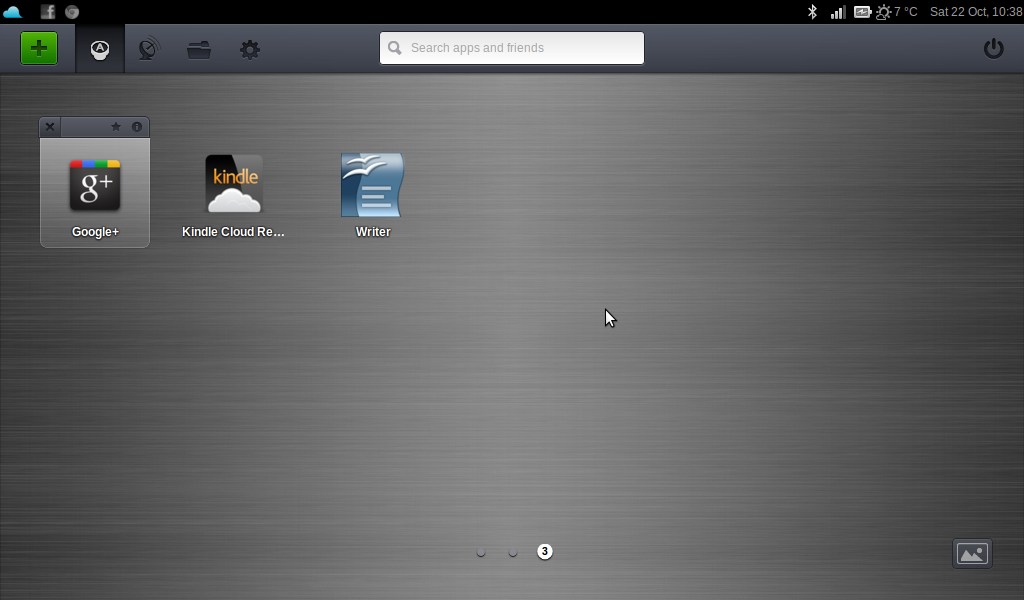Switch to the first launcher page dot
The image size is (1024, 600).
coord(481,552)
